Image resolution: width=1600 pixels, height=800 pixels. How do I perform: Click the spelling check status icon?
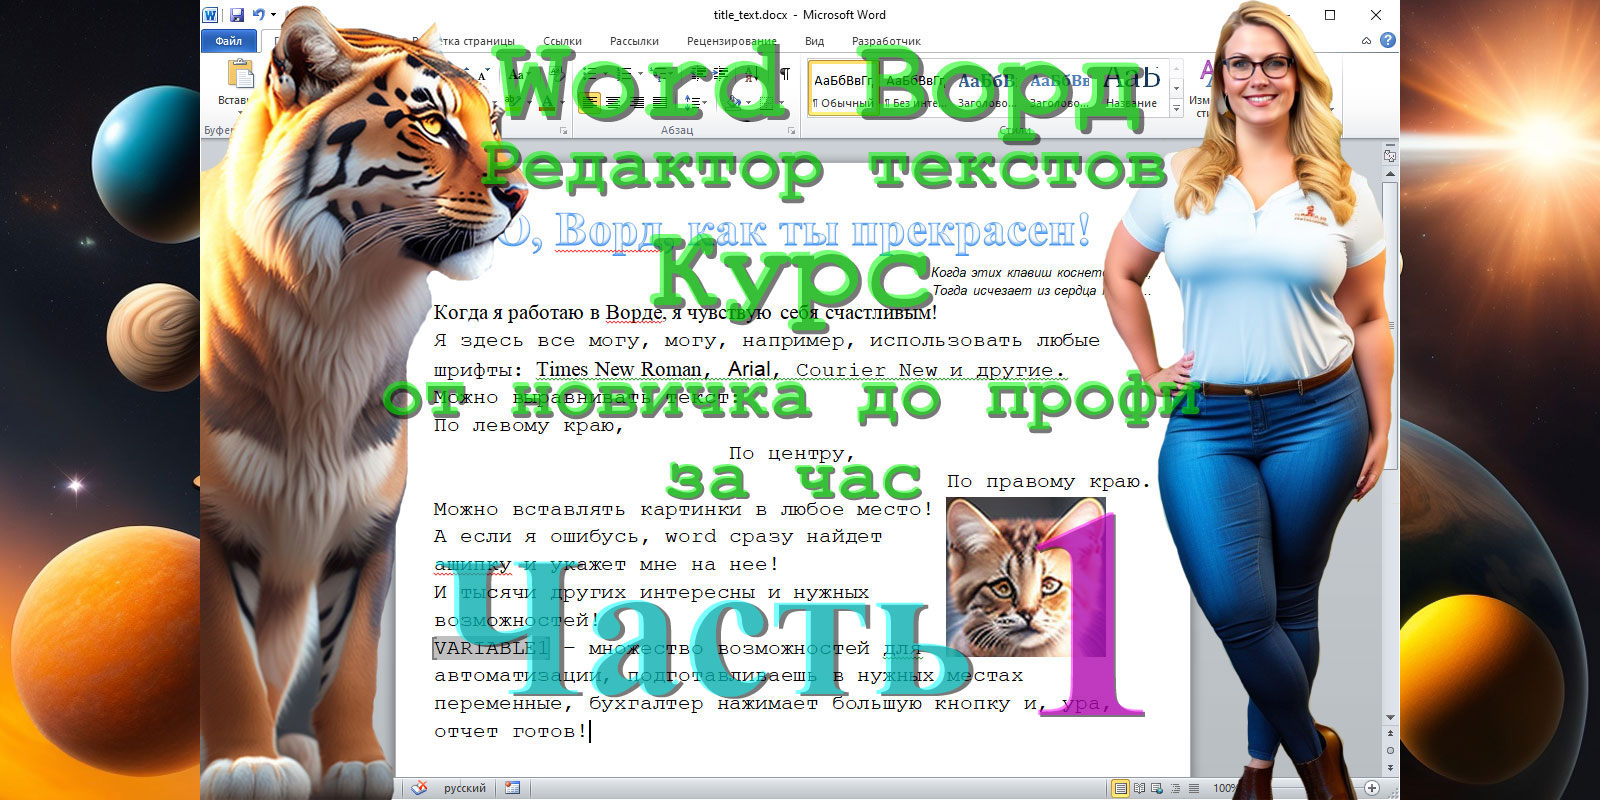420,788
